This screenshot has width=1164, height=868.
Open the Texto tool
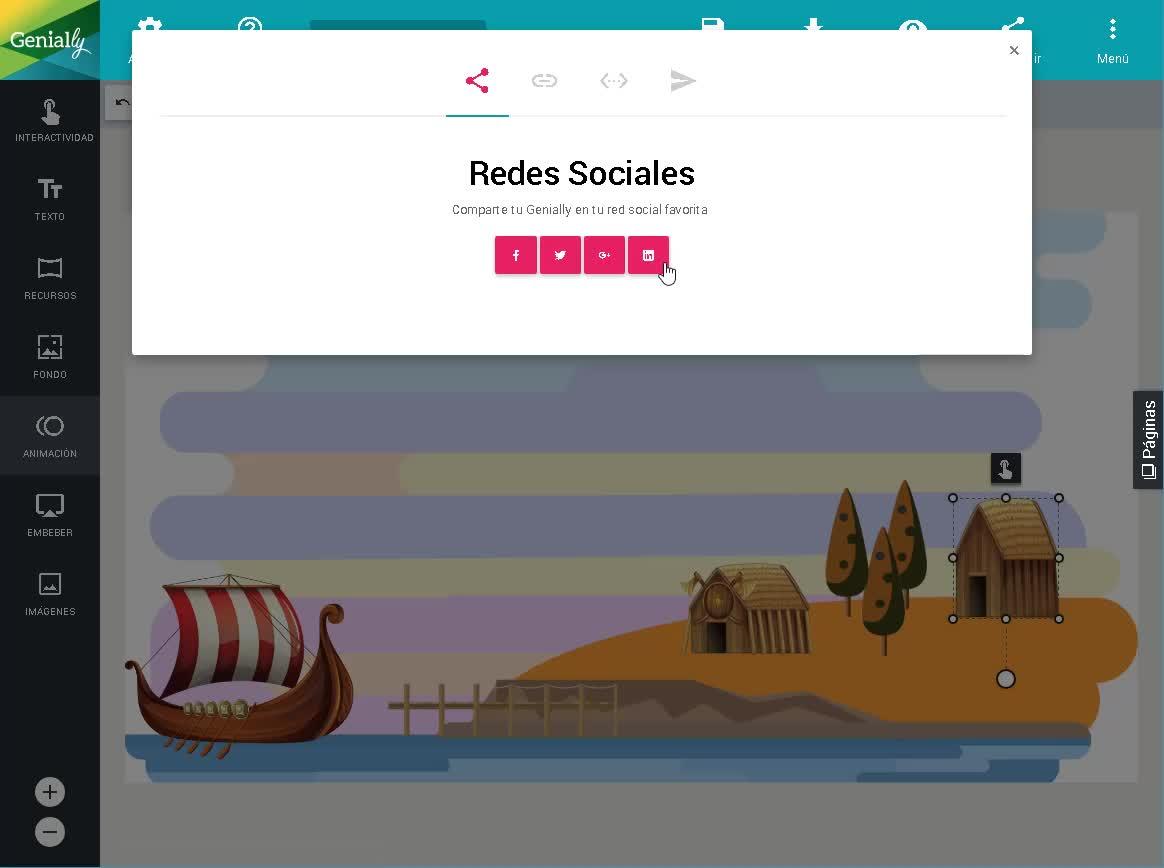[50, 199]
